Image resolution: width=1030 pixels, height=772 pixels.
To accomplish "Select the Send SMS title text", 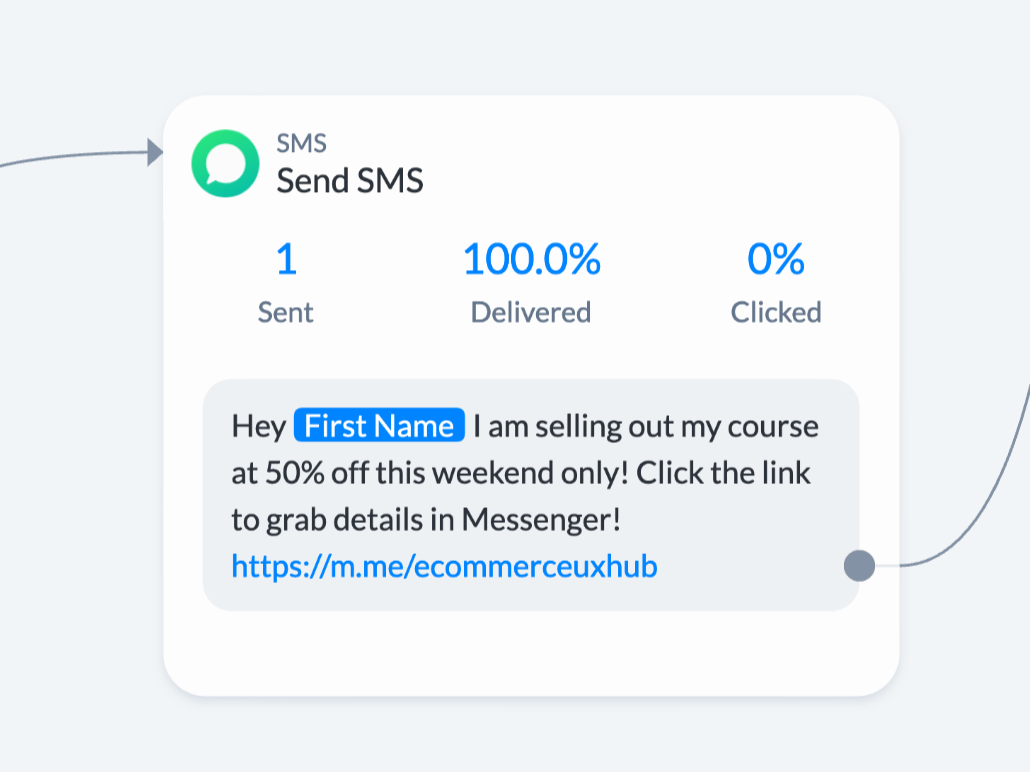I will (350, 182).
